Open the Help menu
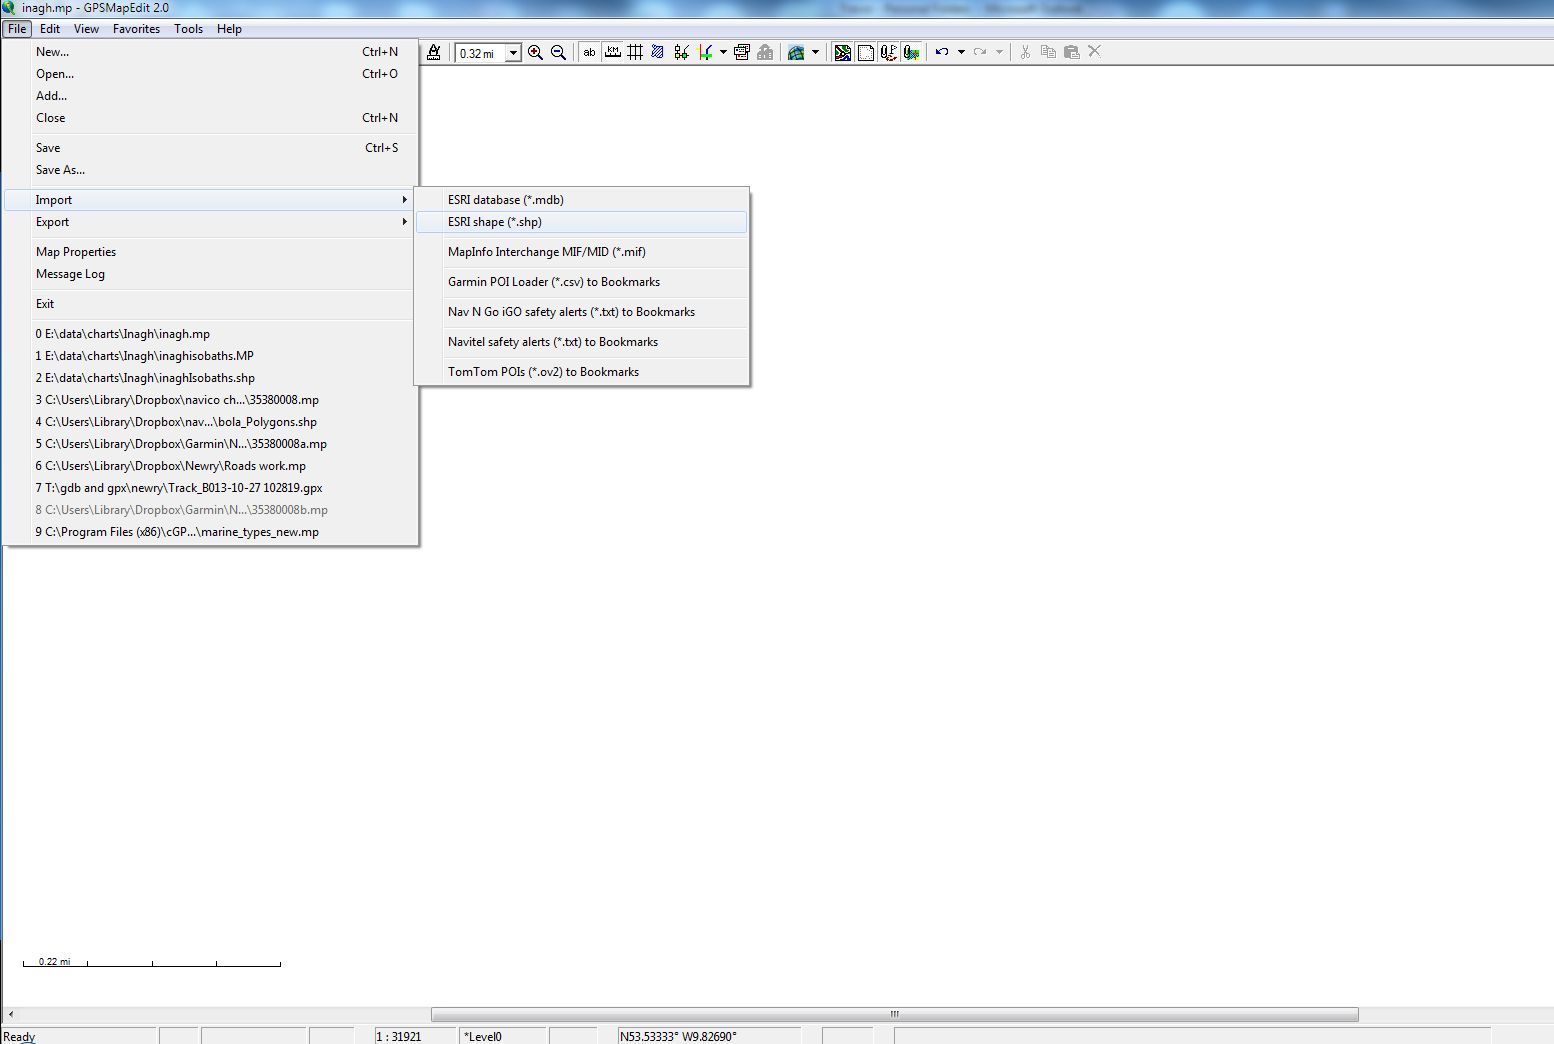The image size is (1554, 1044). coord(229,29)
